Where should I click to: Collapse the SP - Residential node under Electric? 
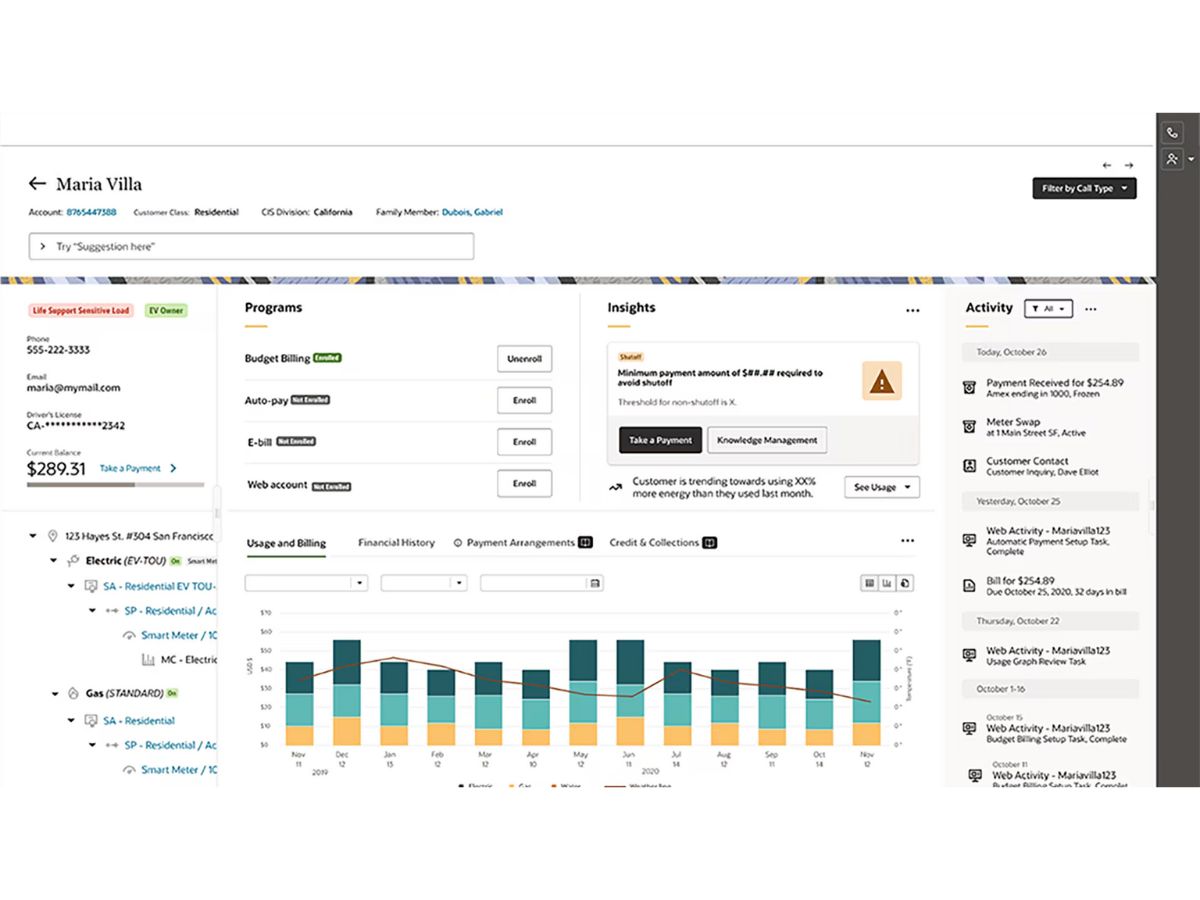[91, 610]
